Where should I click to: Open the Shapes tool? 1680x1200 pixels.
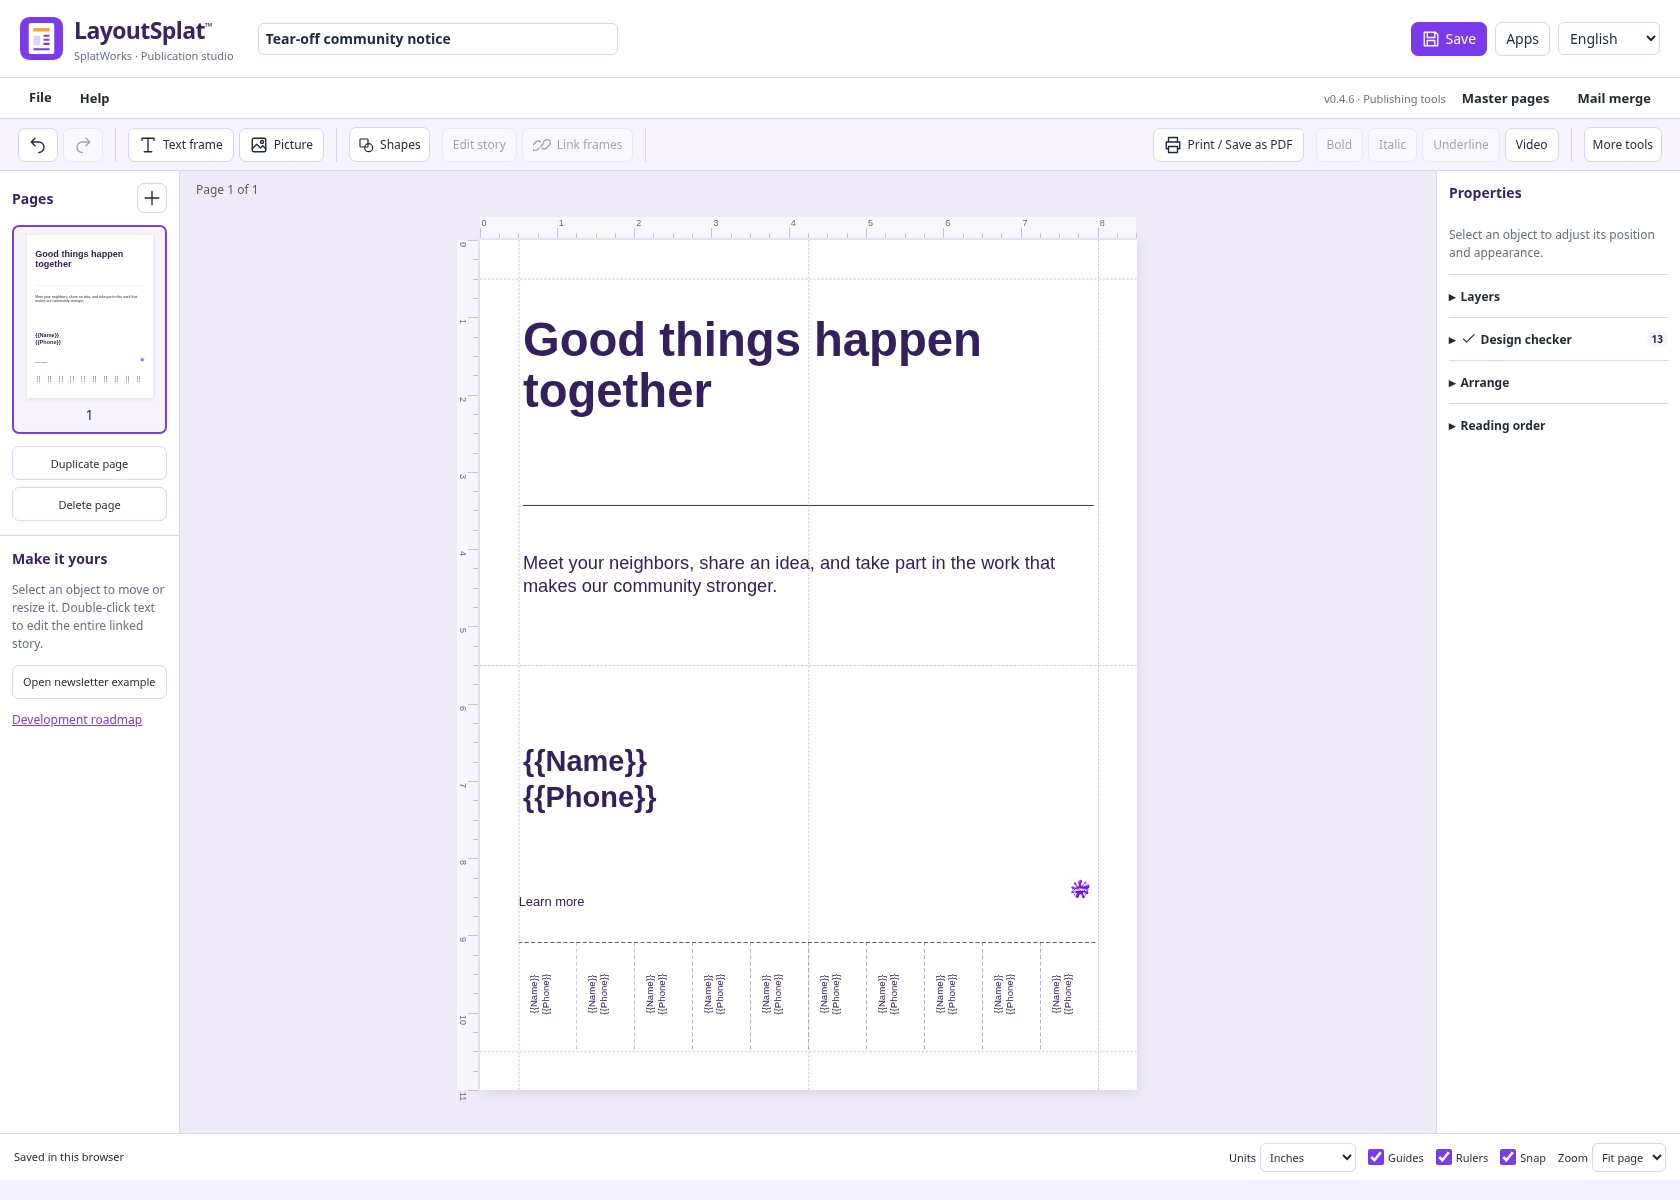tap(390, 145)
